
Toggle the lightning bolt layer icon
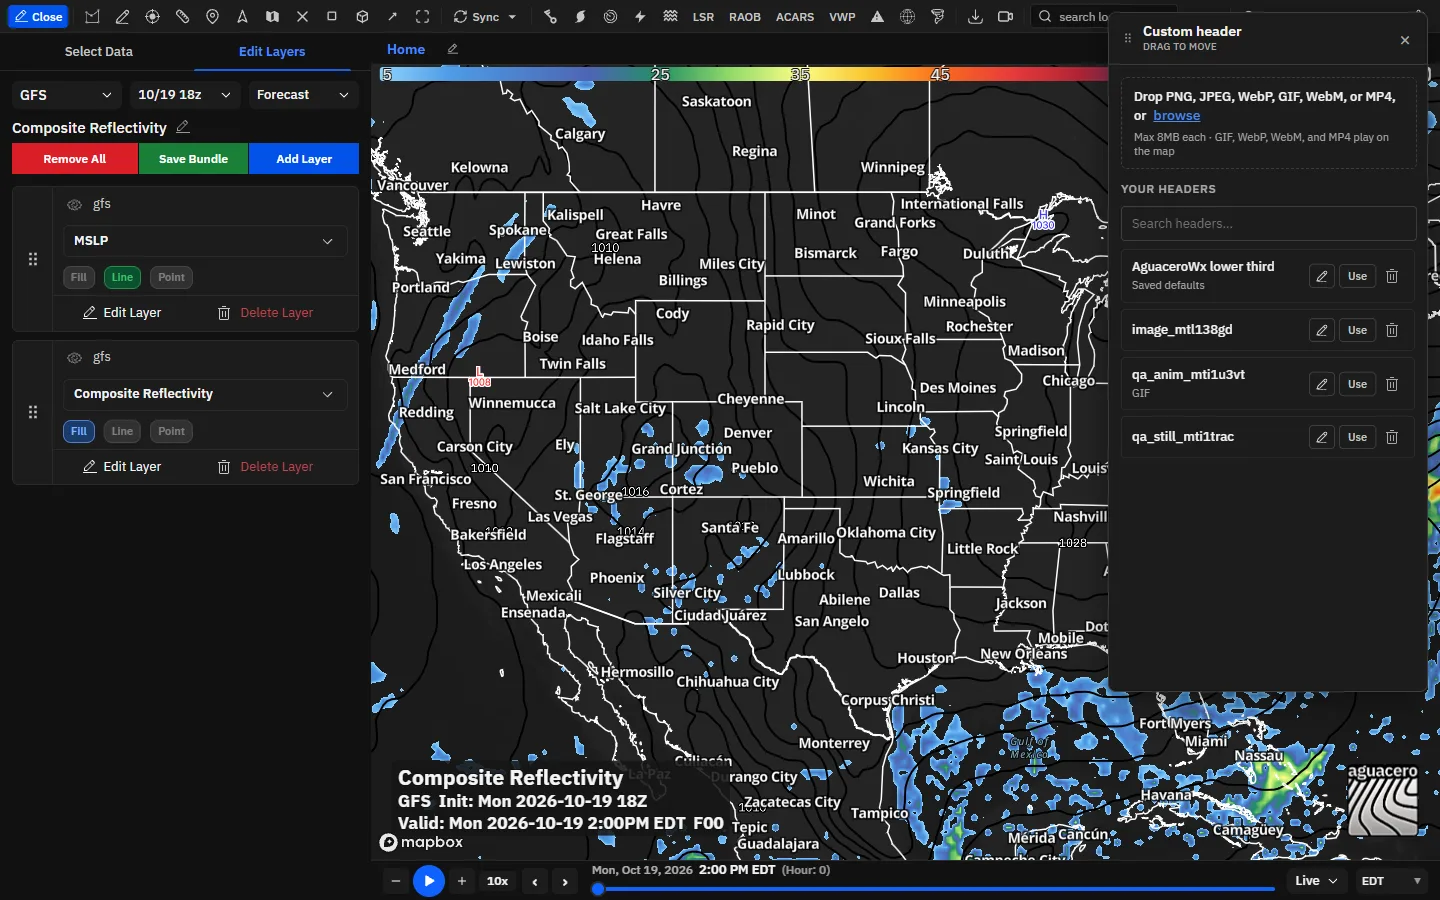640,17
